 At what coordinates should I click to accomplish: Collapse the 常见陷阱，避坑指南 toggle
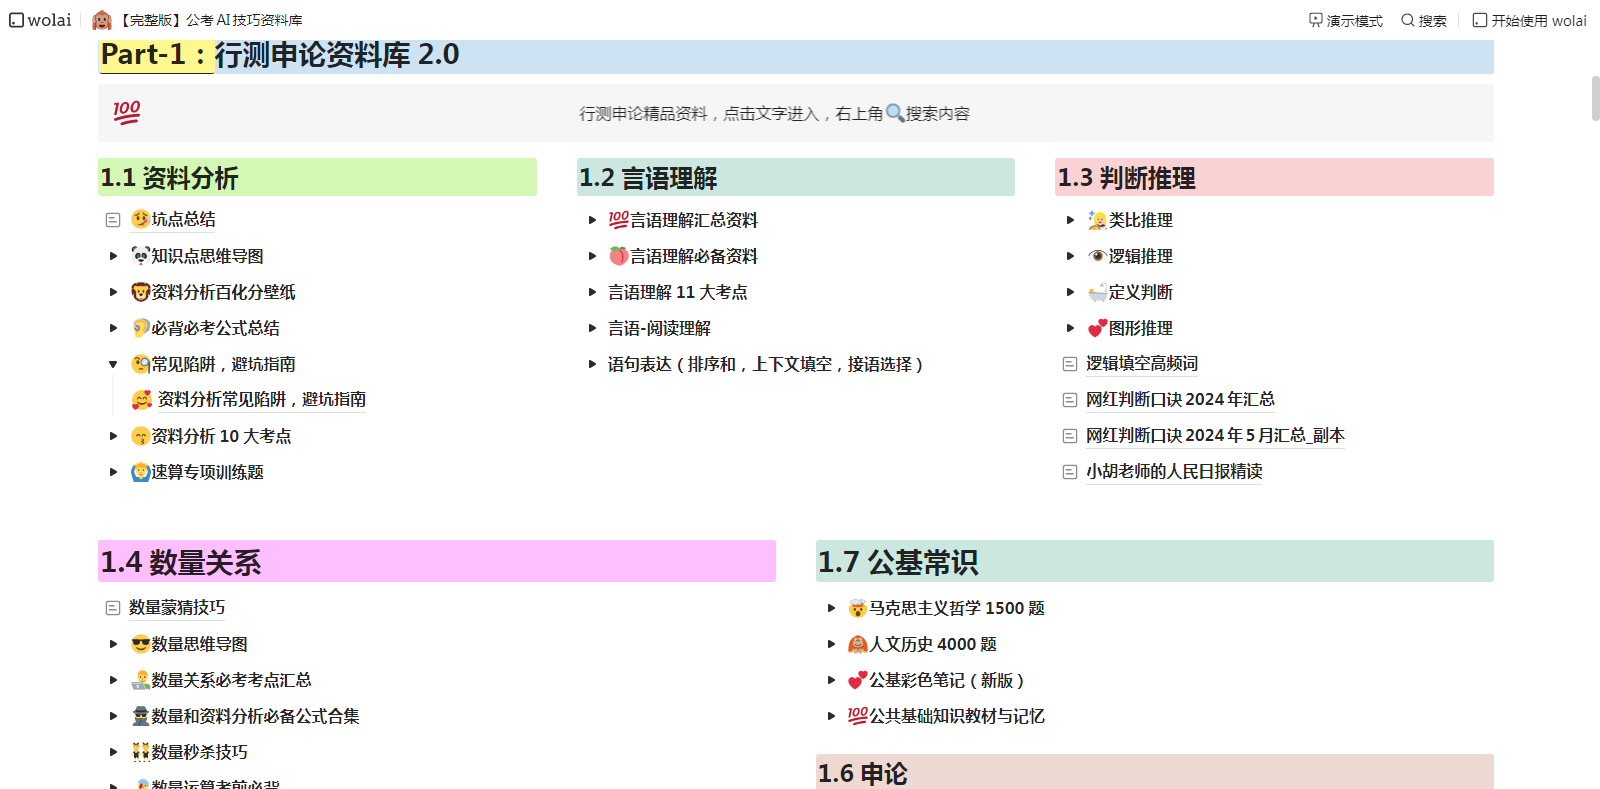coord(113,364)
